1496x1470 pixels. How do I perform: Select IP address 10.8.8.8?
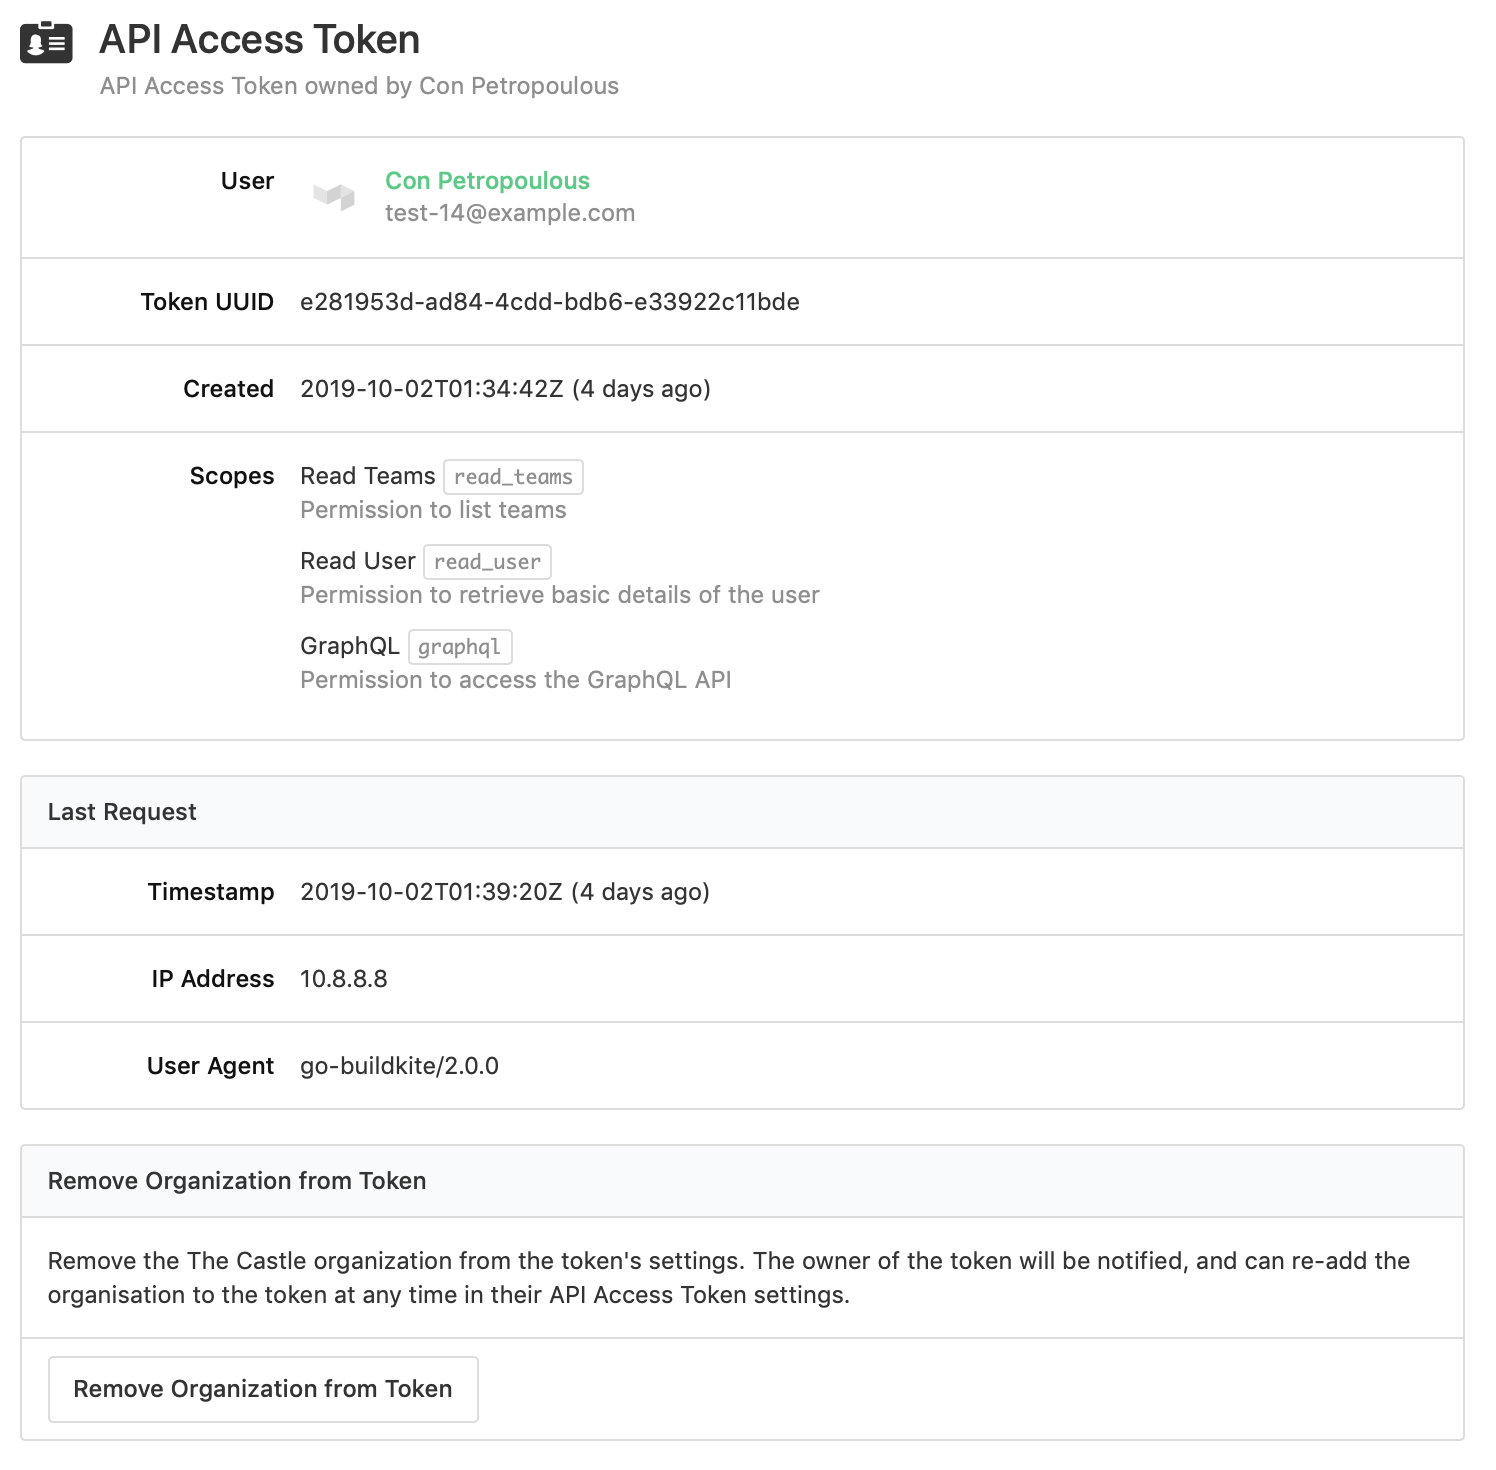pyautogui.click(x=344, y=979)
